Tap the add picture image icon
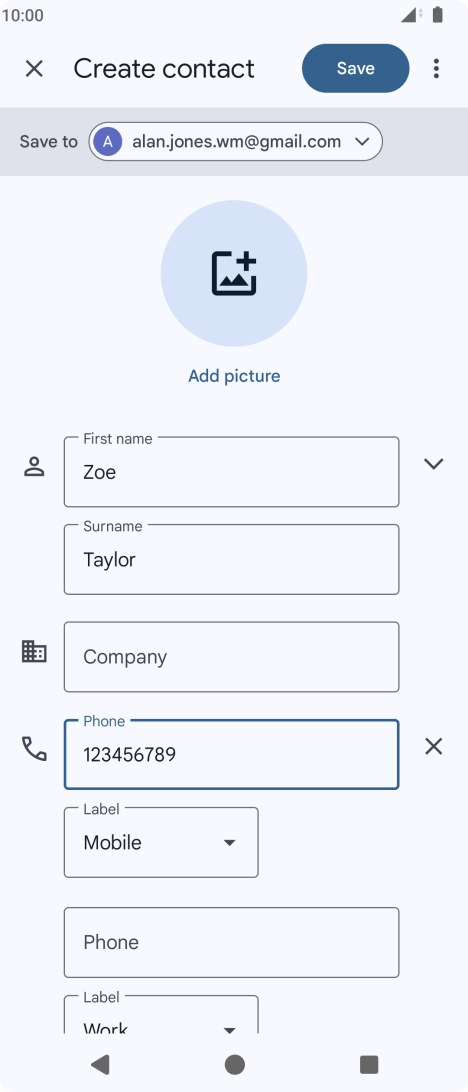Viewport: 468px width, 1092px height. pos(234,273)
